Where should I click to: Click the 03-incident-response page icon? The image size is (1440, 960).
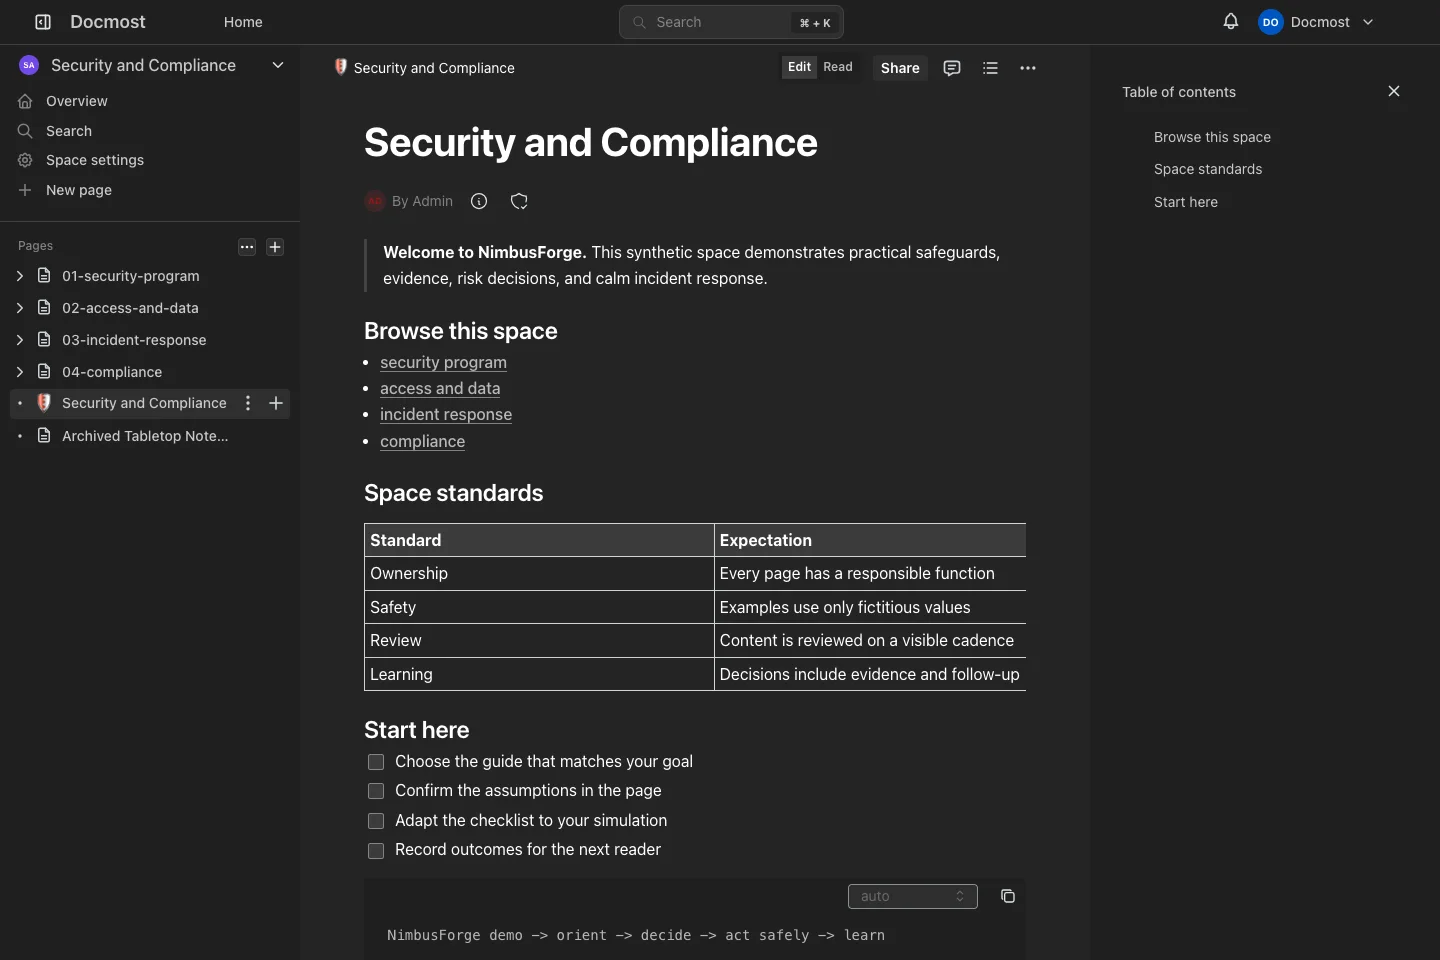[x=44, y=340]
